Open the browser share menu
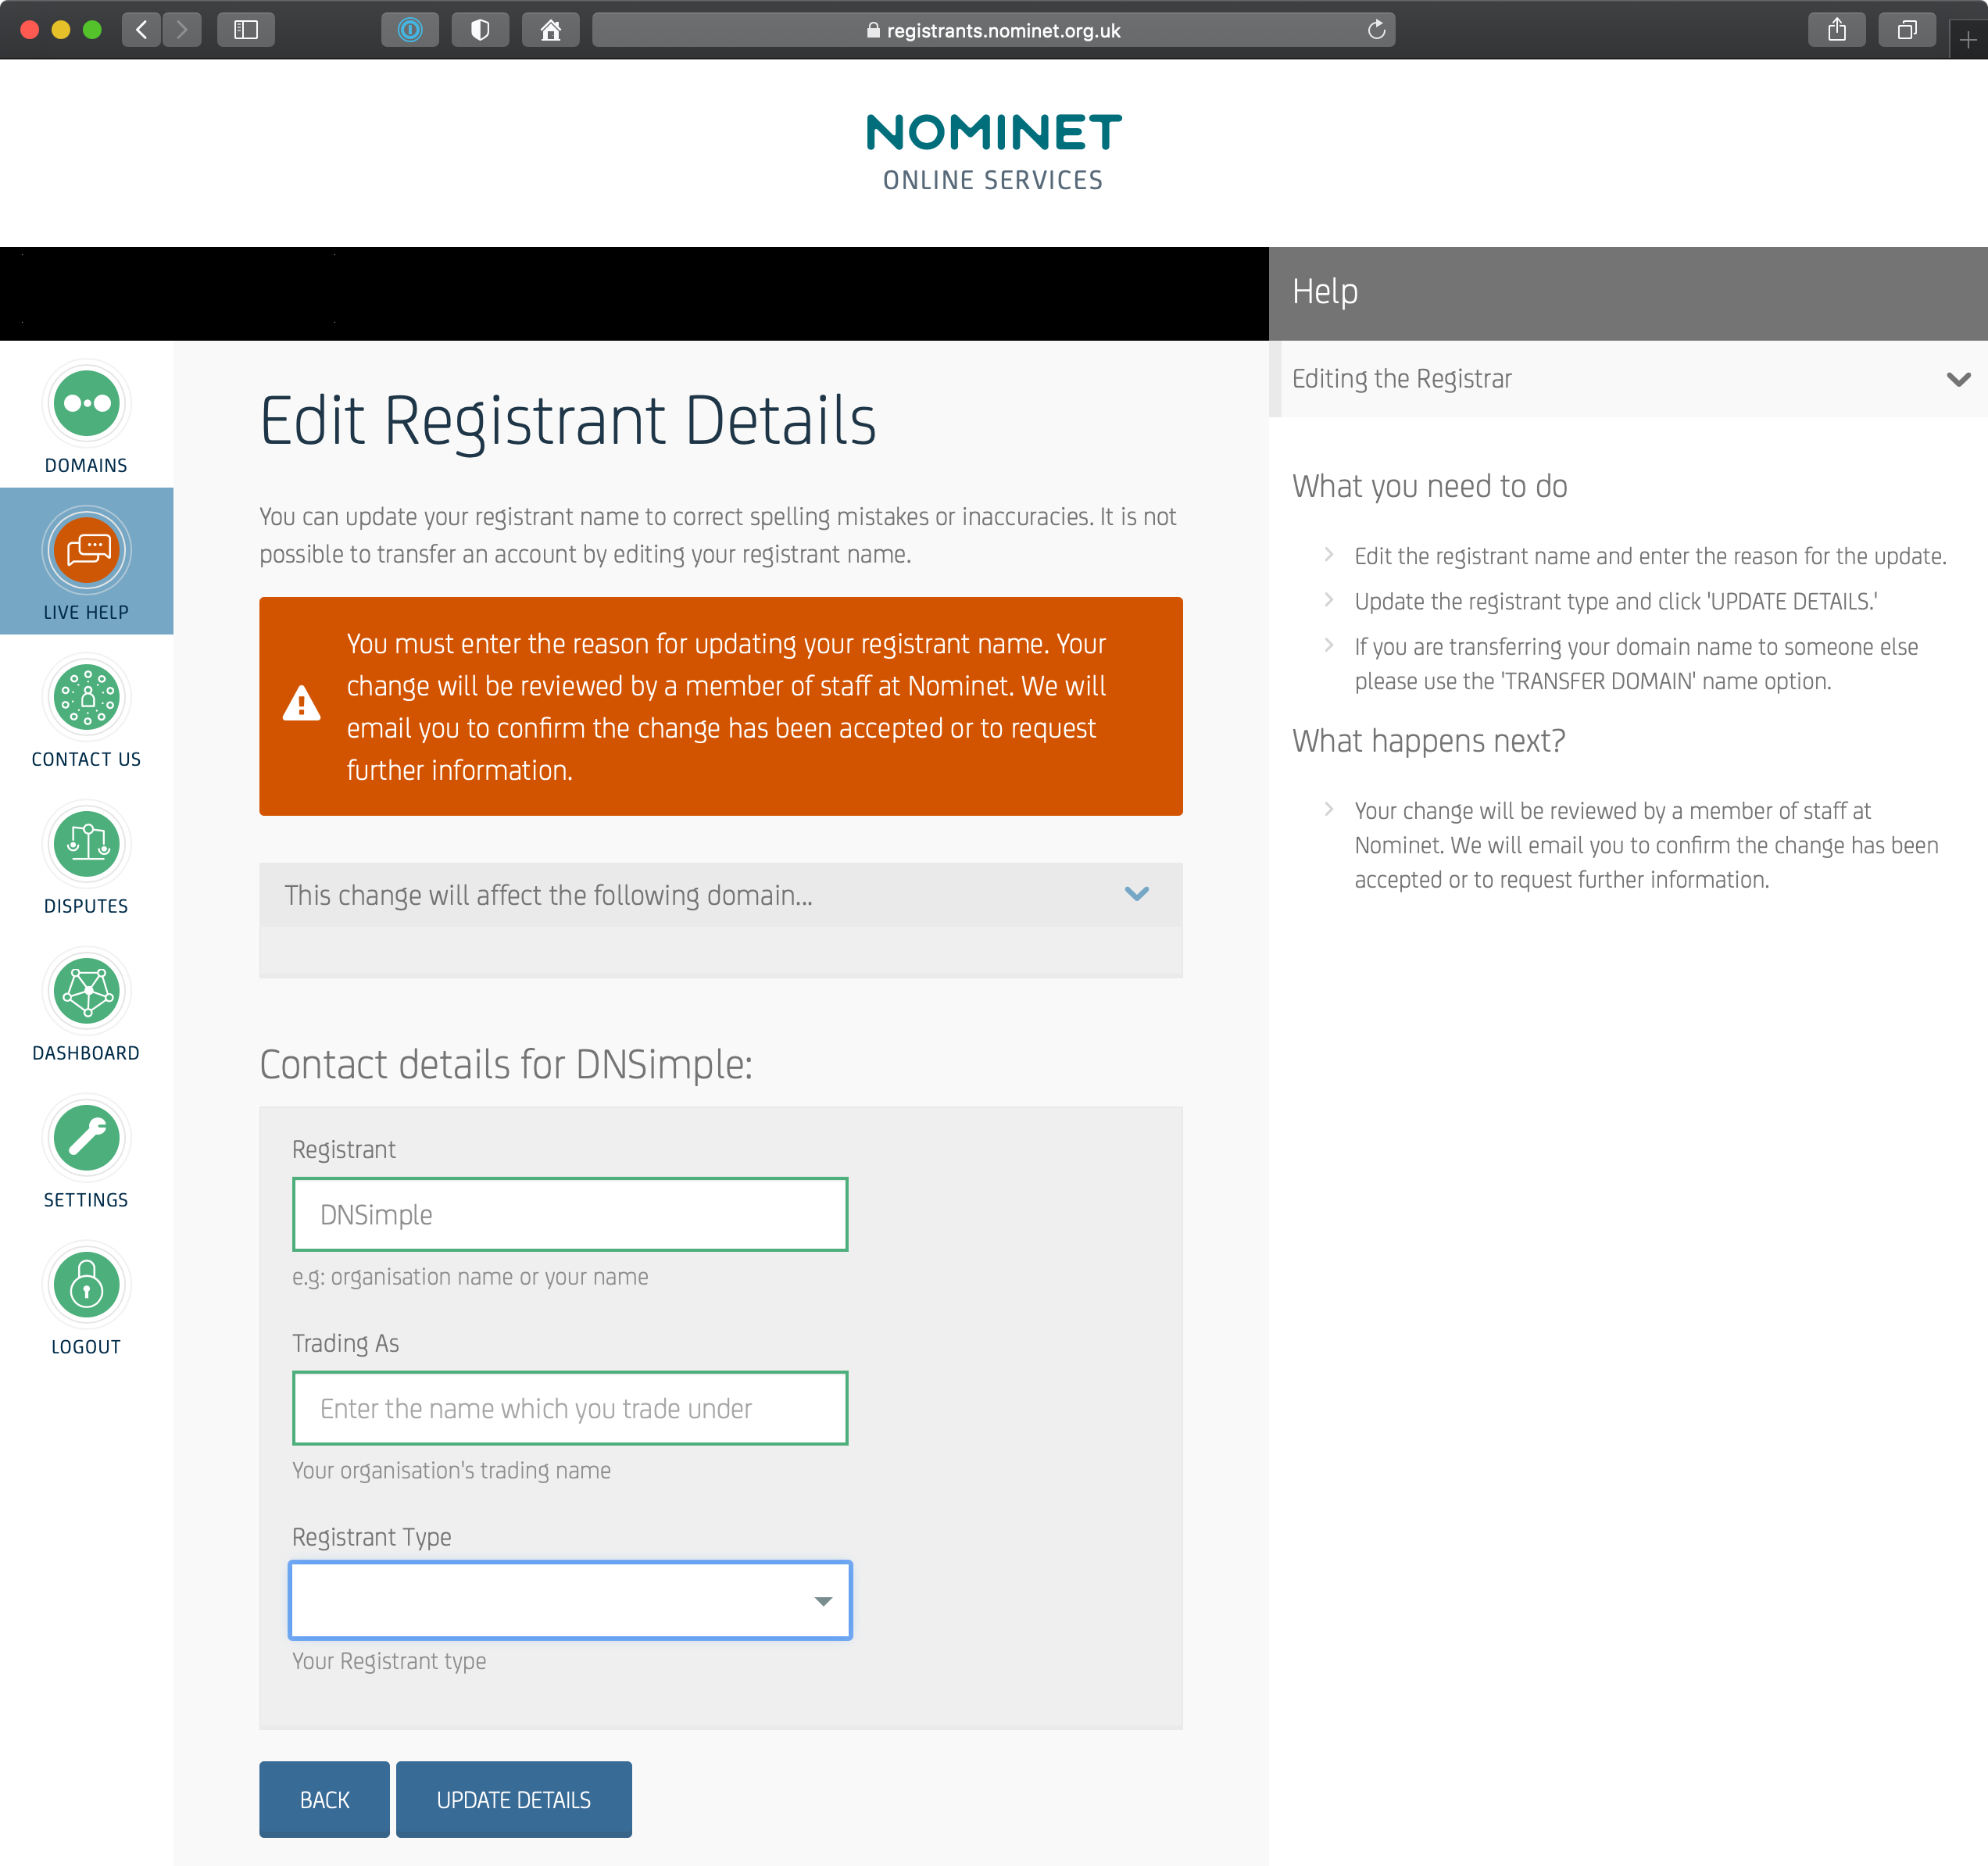 (x=1836, y=30)
